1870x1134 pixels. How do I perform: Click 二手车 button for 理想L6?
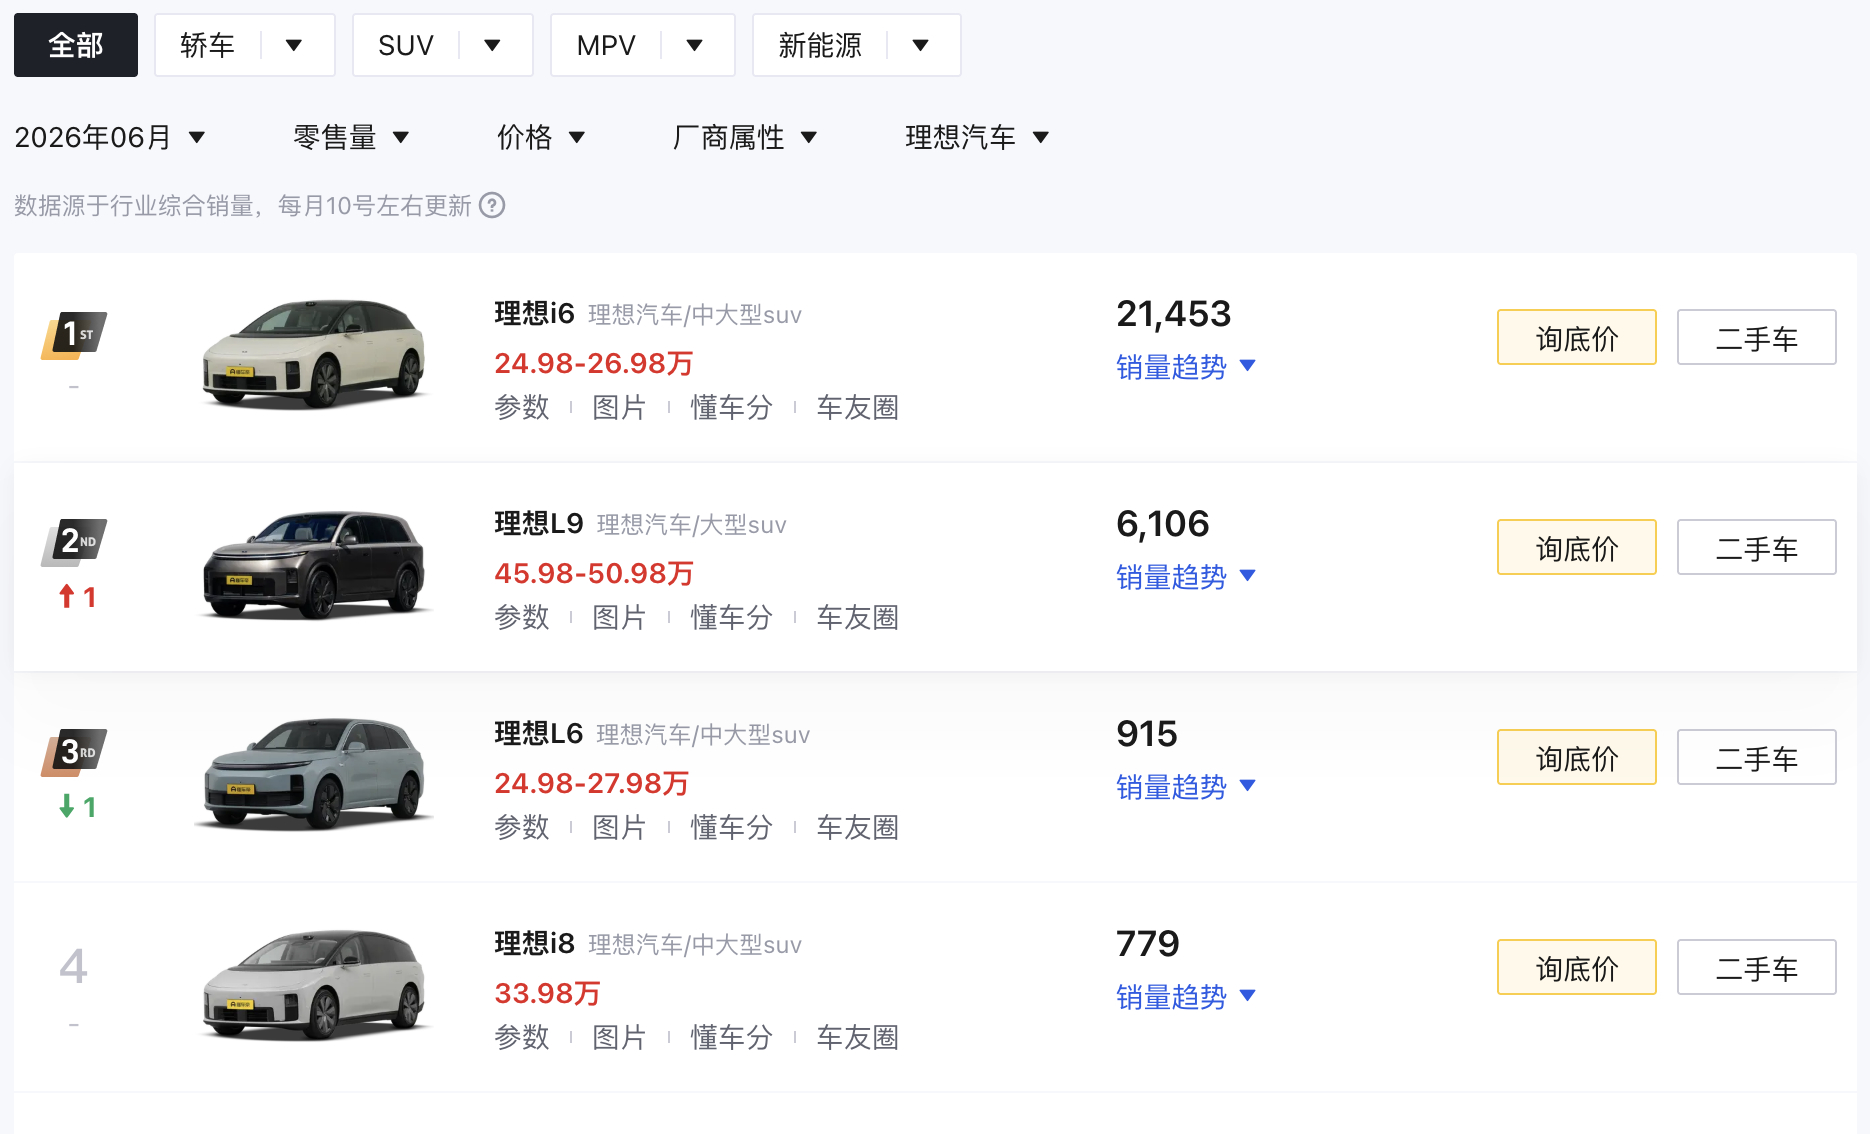tap(1757, 758)
